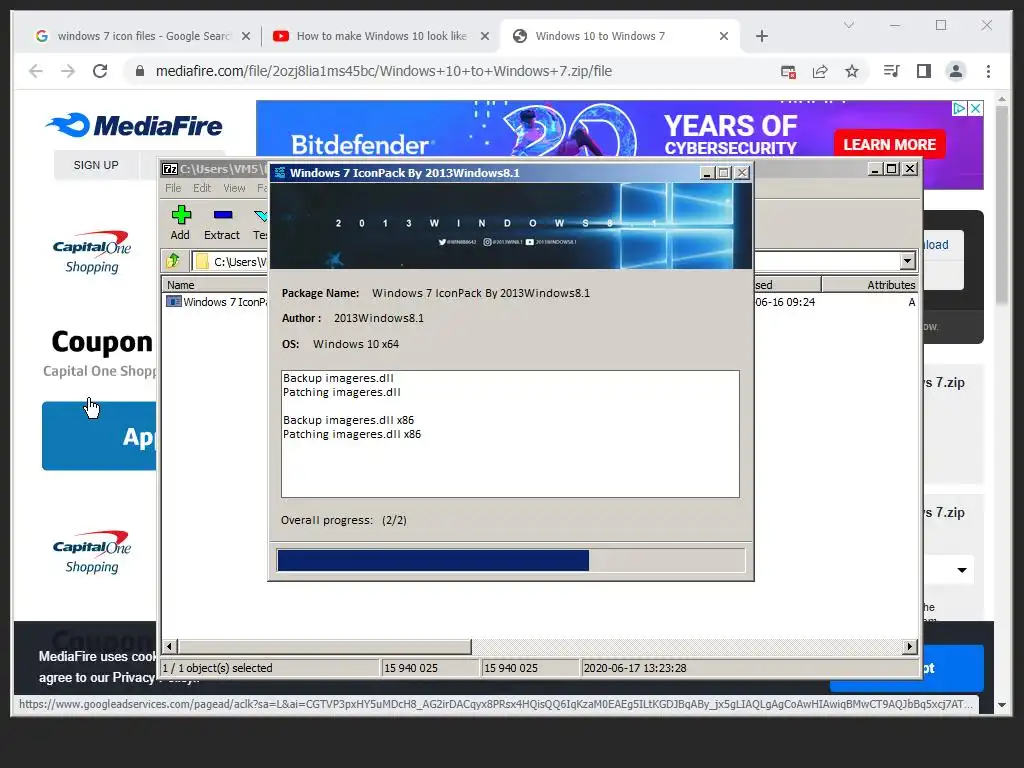Viewport: 1024px width, 768px height.
Task: Close the Windows 10 to Windows 7 tab
Action: click(724, 36)
